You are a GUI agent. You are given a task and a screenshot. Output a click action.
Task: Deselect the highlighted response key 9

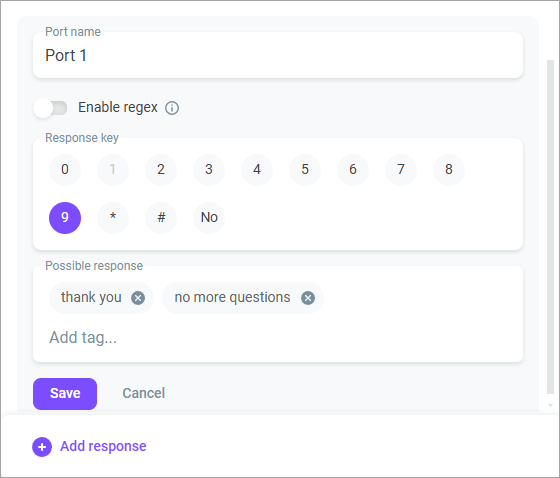coord(65,218)
